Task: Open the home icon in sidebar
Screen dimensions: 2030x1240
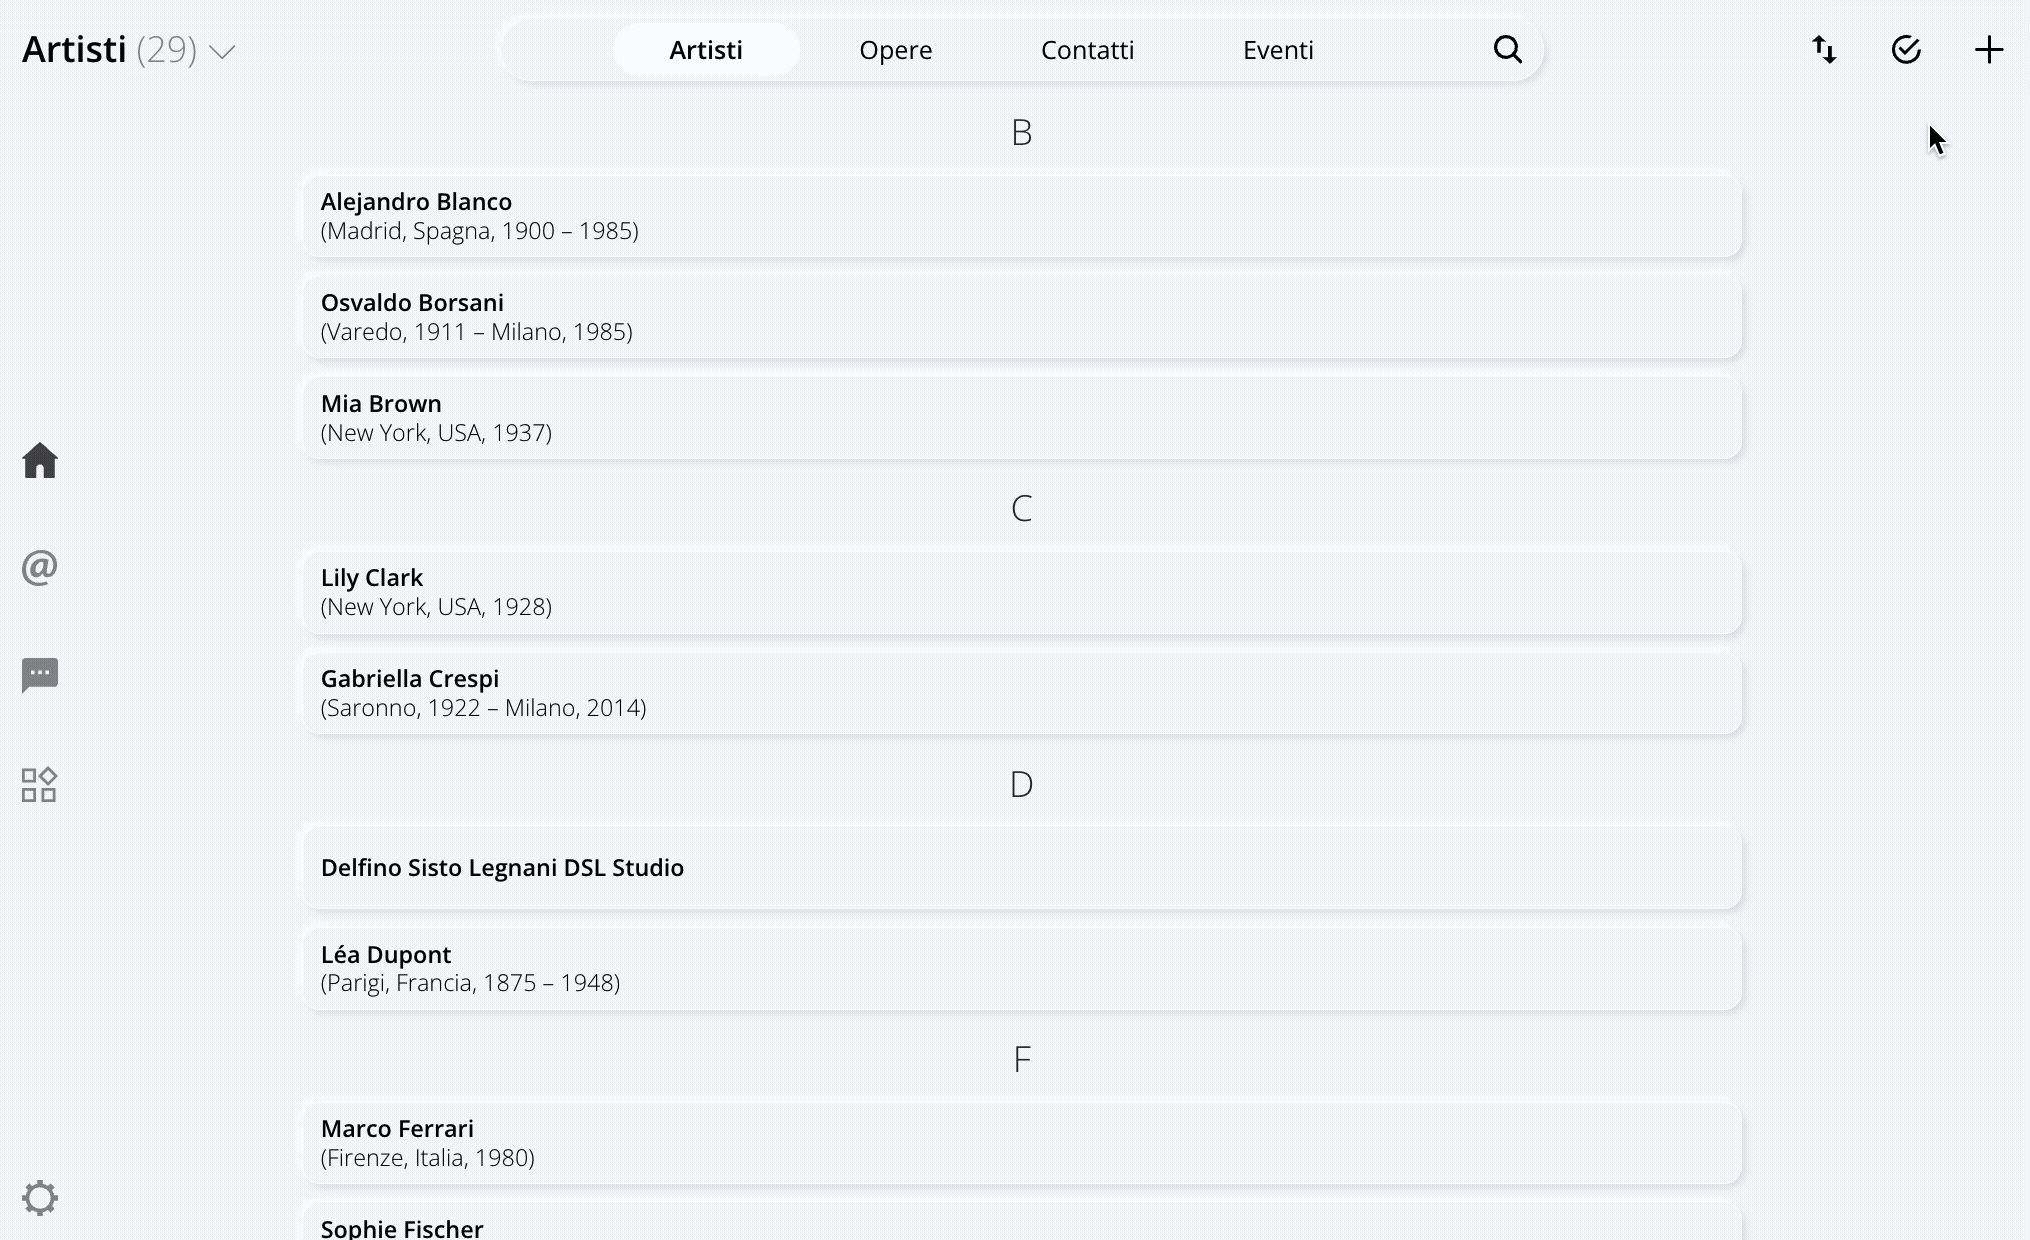Action: (x=40, y=461)
